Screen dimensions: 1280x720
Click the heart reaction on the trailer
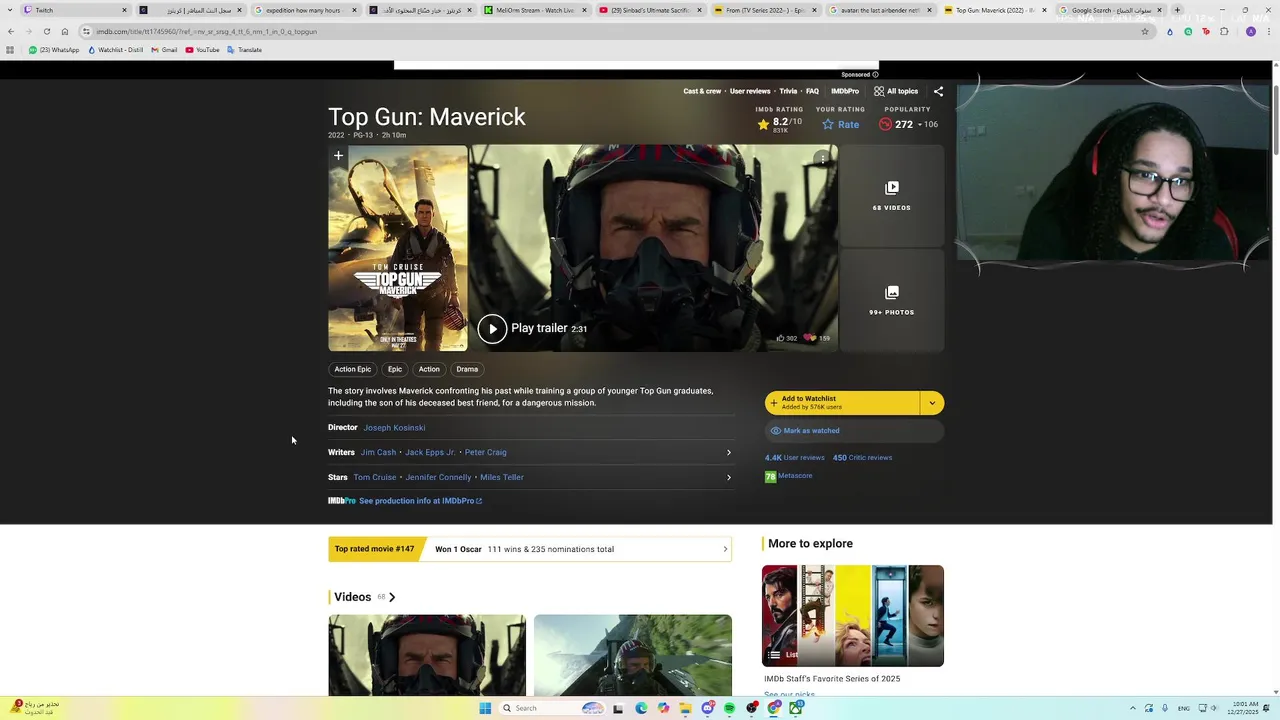(810, 338)
